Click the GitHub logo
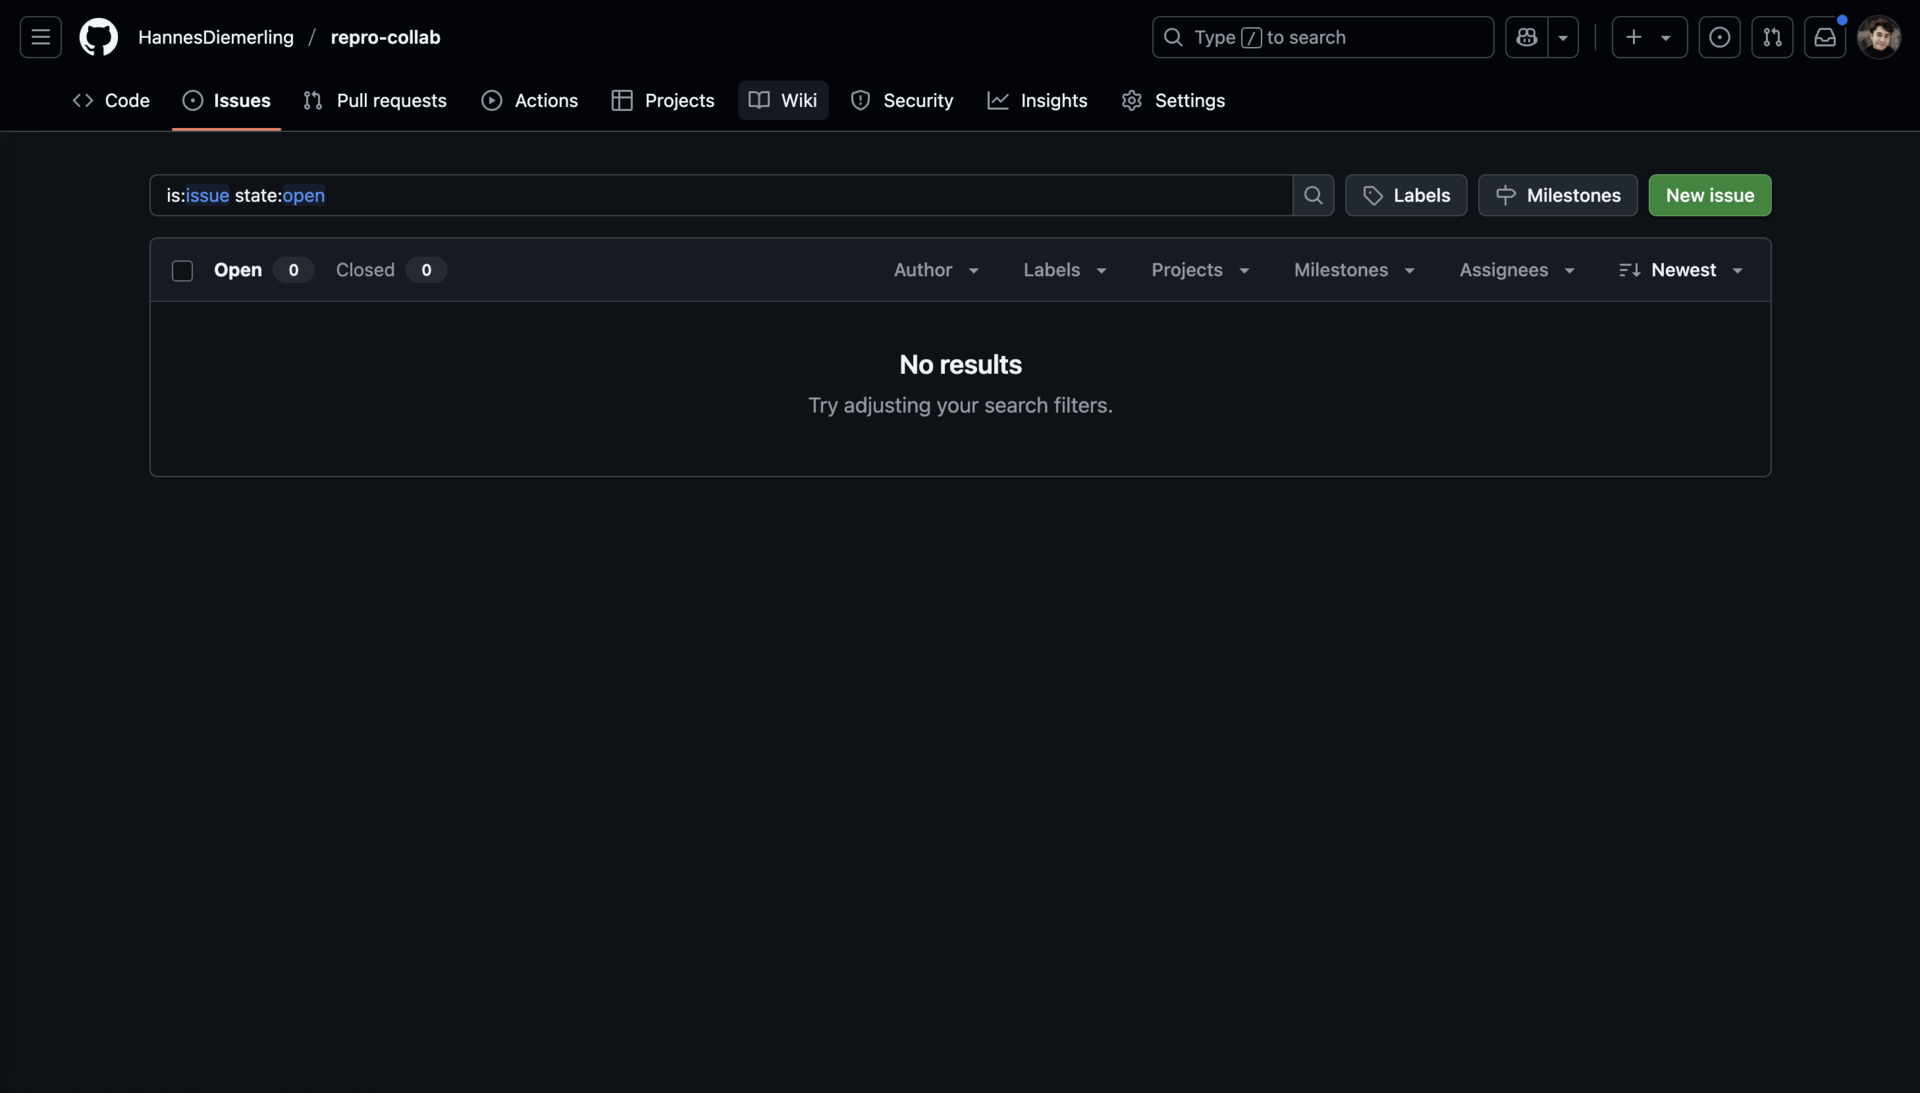1920x1093 pixels. pos(98,37)
